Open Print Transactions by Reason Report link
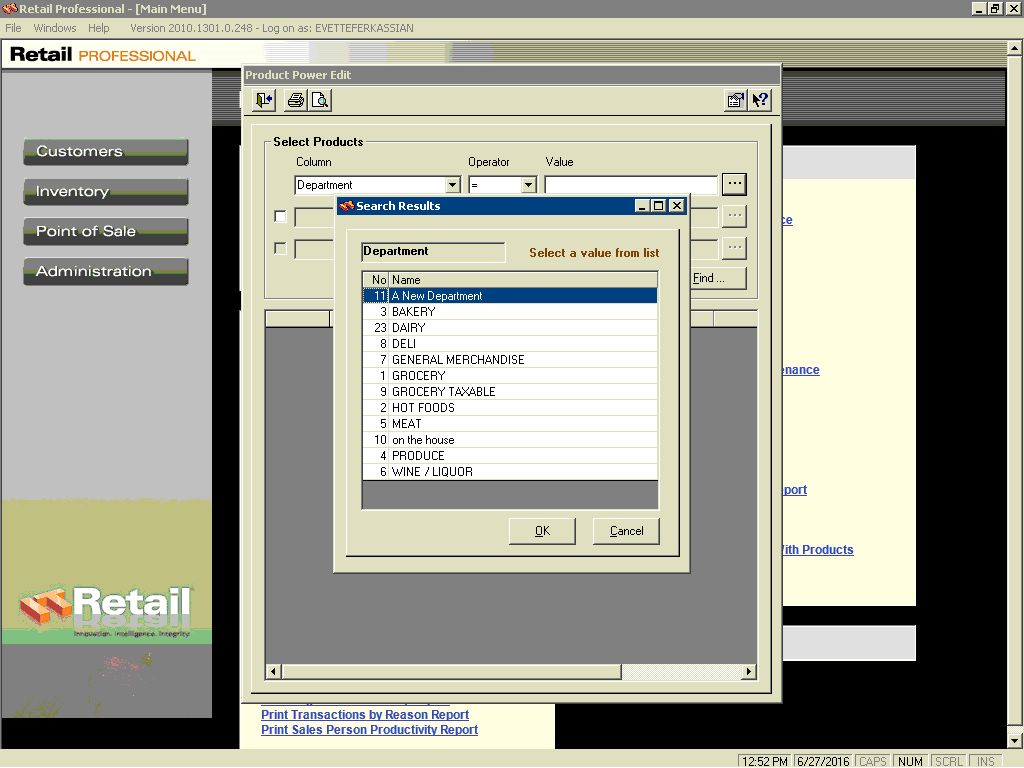The width and height of the screenshot is (1024, 768). pyautogui.click(x=365, y=714)
